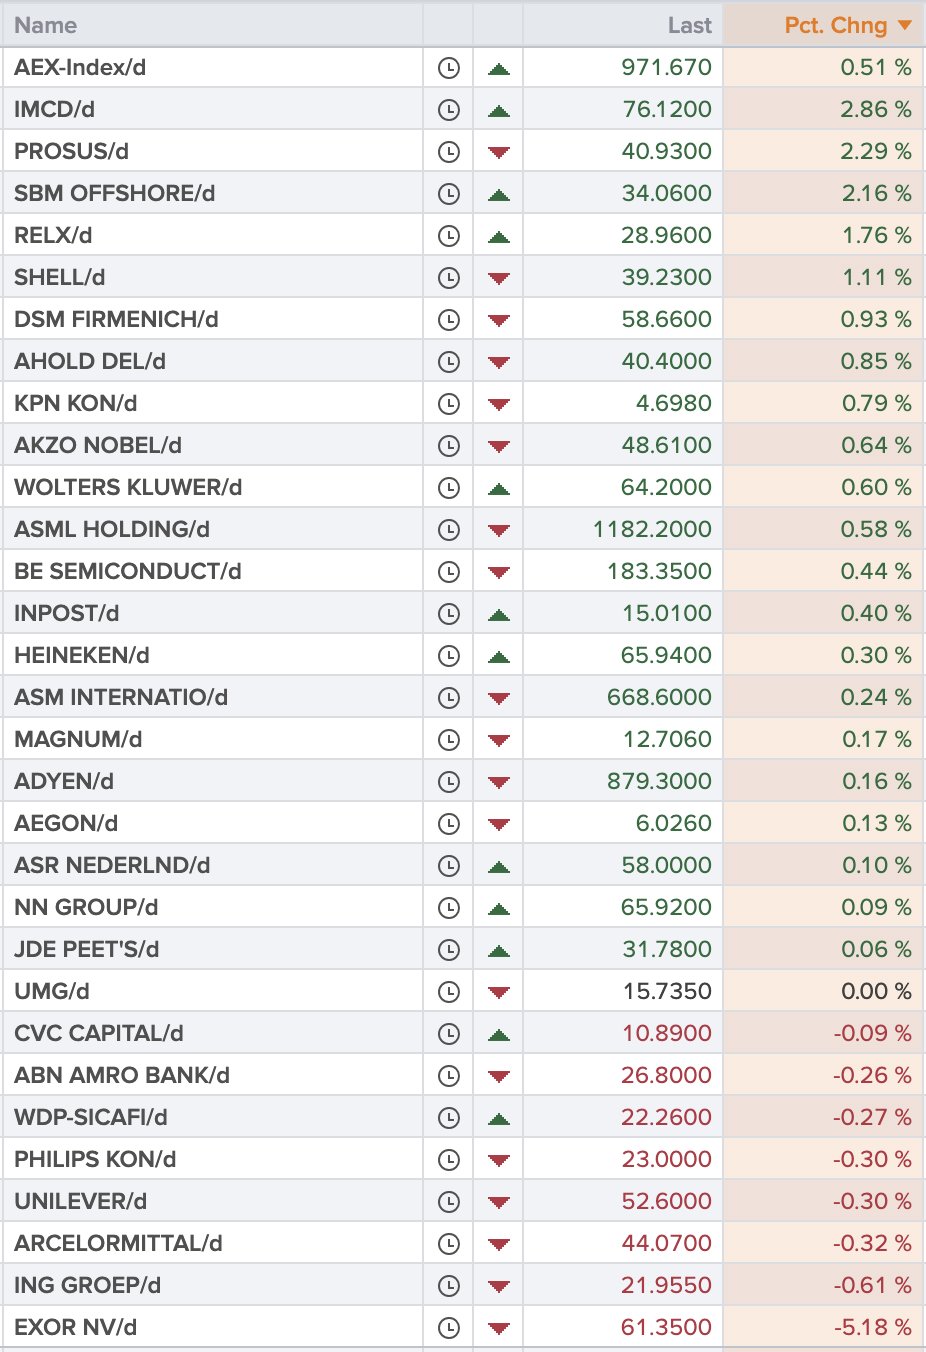Viewport: 926px width, 1352px height.
Task: Select the RELX/d row name
Action: coord(53,236)
